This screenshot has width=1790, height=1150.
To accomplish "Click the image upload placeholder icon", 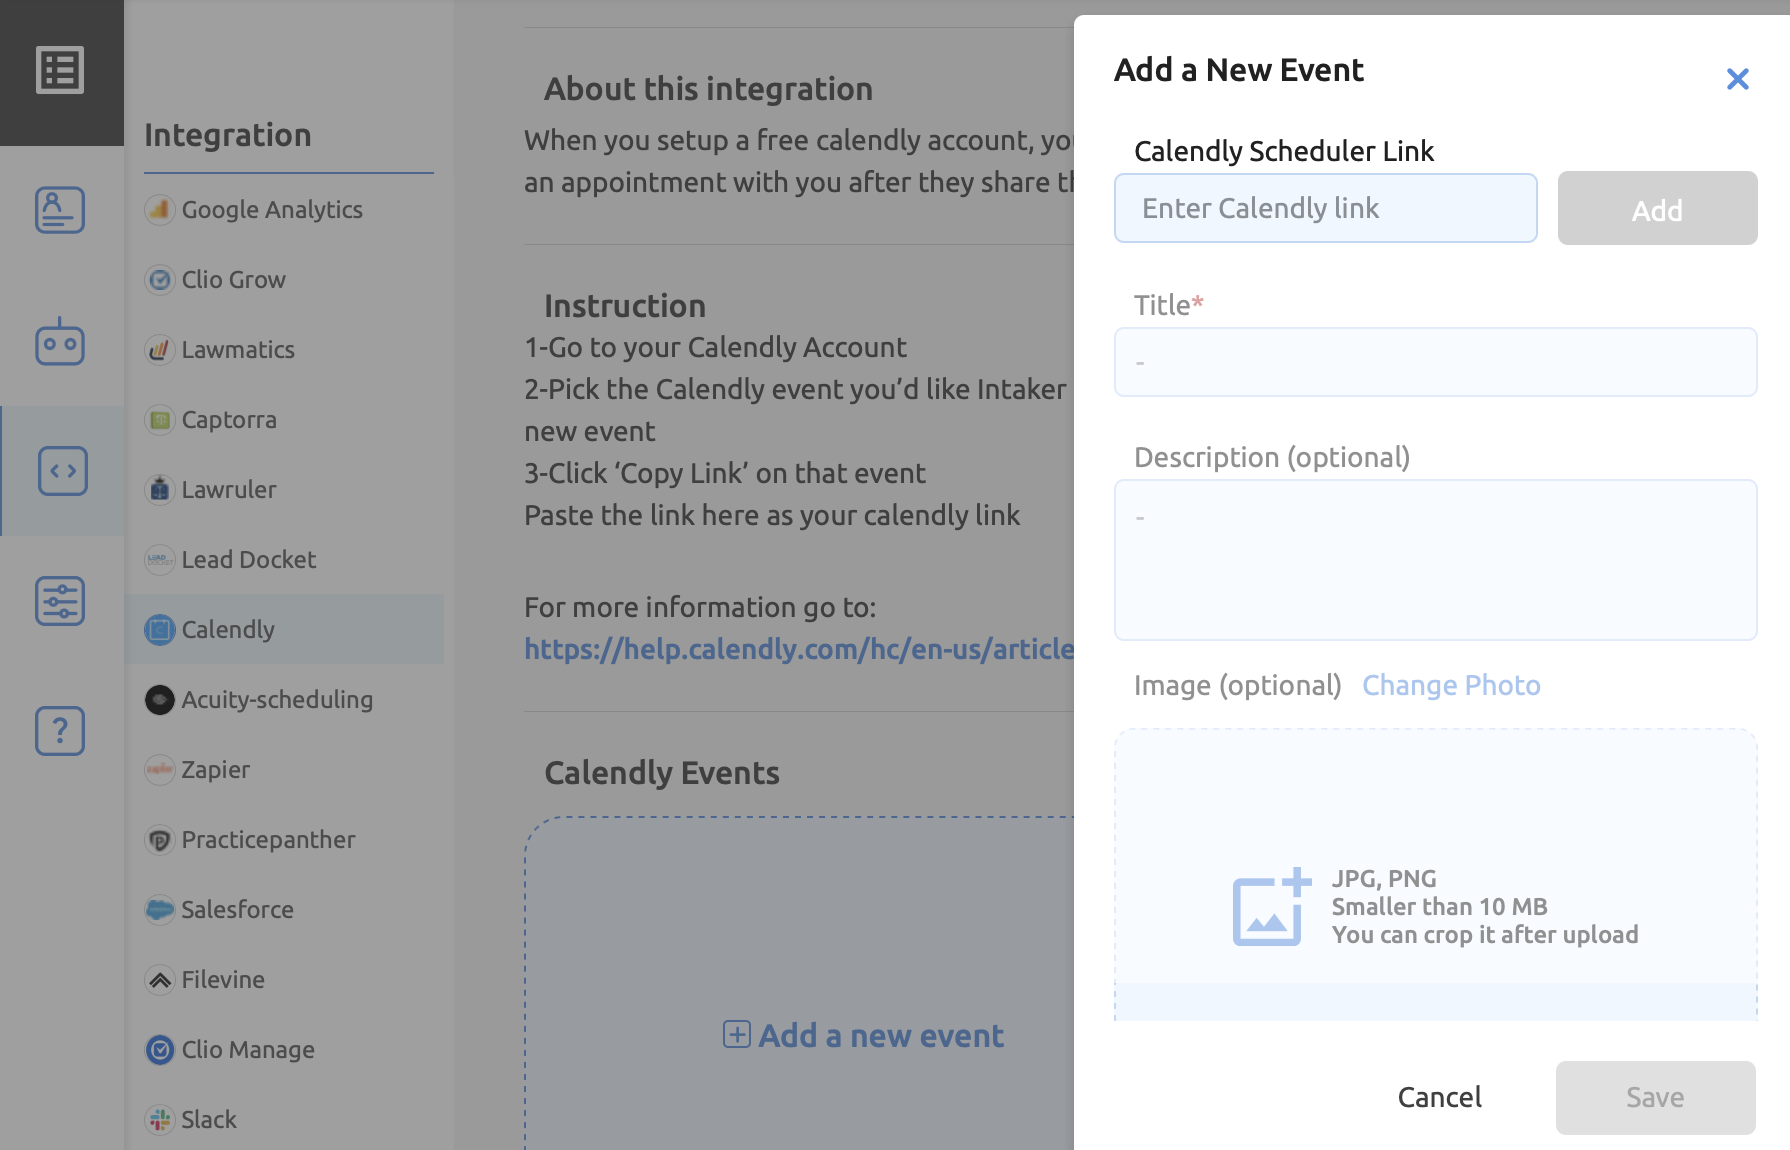I will tap(1270, 907).
